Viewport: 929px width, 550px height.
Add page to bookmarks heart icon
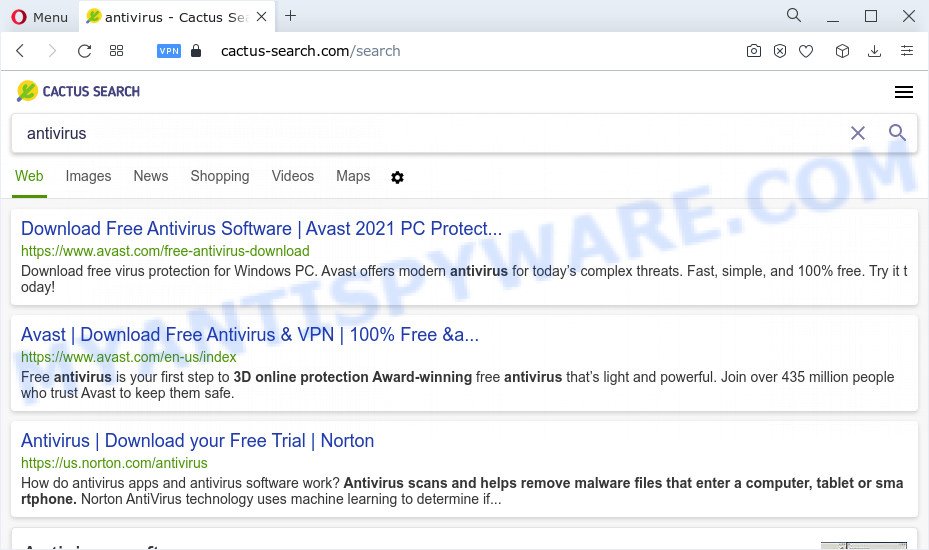(x=806, y=52)
